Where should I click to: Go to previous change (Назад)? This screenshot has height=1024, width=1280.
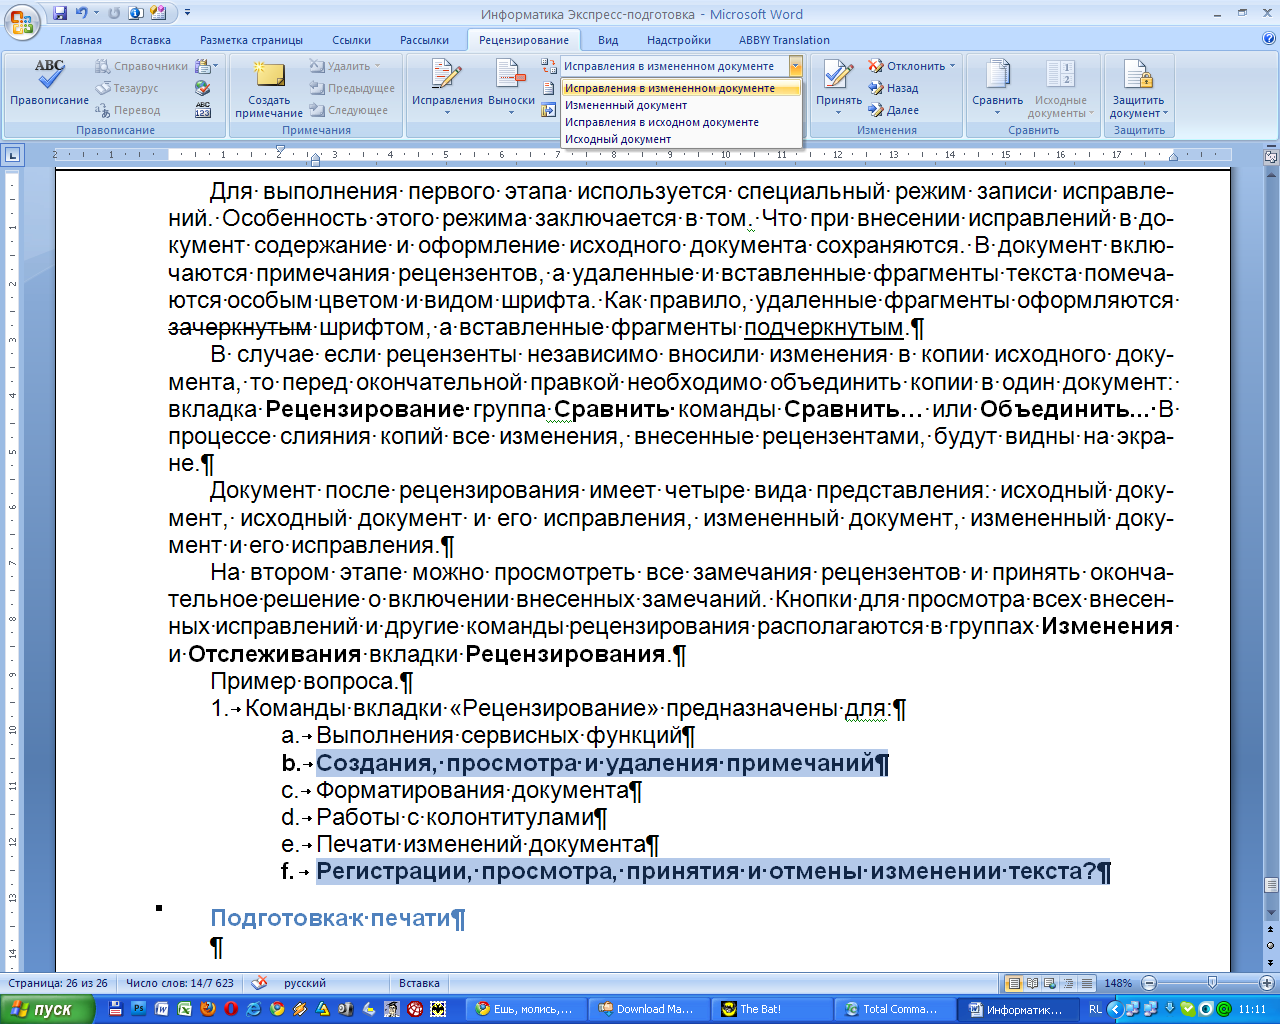[894, 88]
